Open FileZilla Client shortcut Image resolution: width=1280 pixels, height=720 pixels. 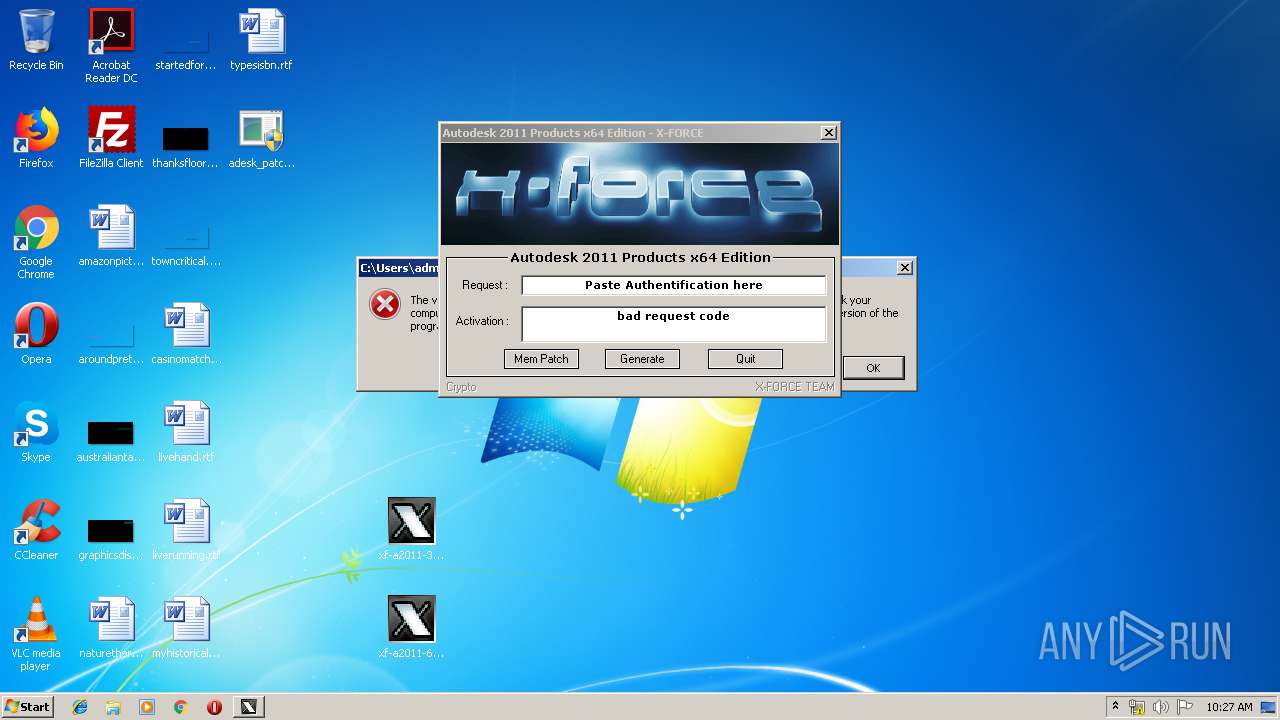(111, 138)
